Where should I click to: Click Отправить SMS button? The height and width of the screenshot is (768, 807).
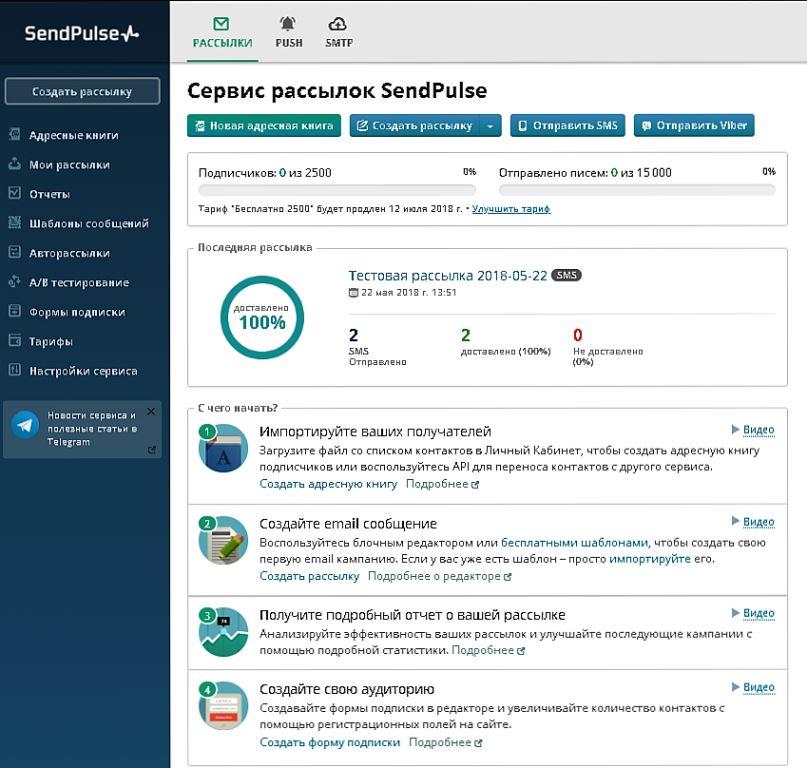[568, 126]
